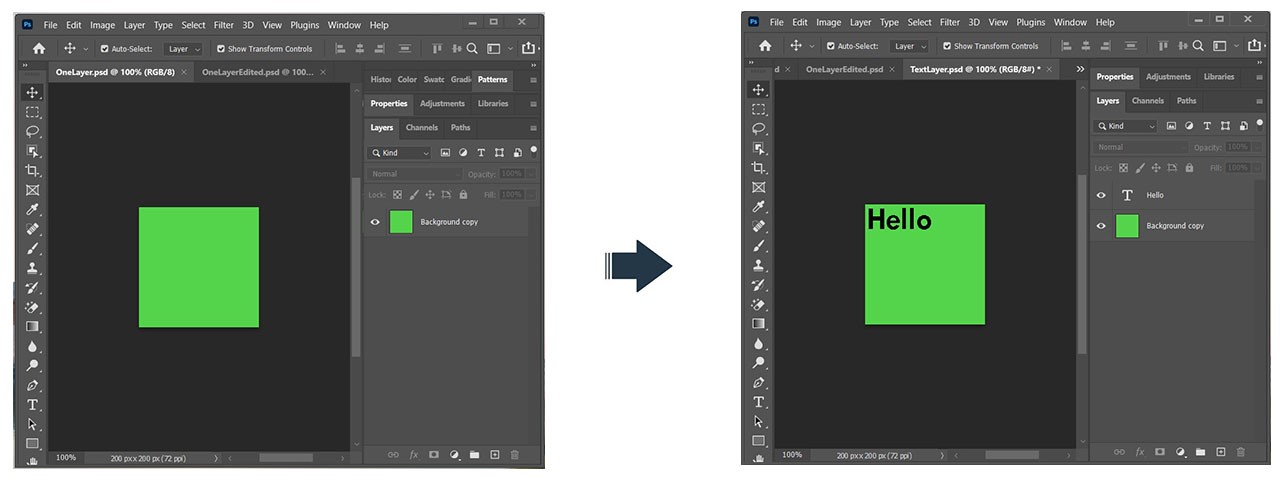This screenshot has width=1280, height=478.
Task: Click the zoom percentage field in right window
Action: click(792, 454)
